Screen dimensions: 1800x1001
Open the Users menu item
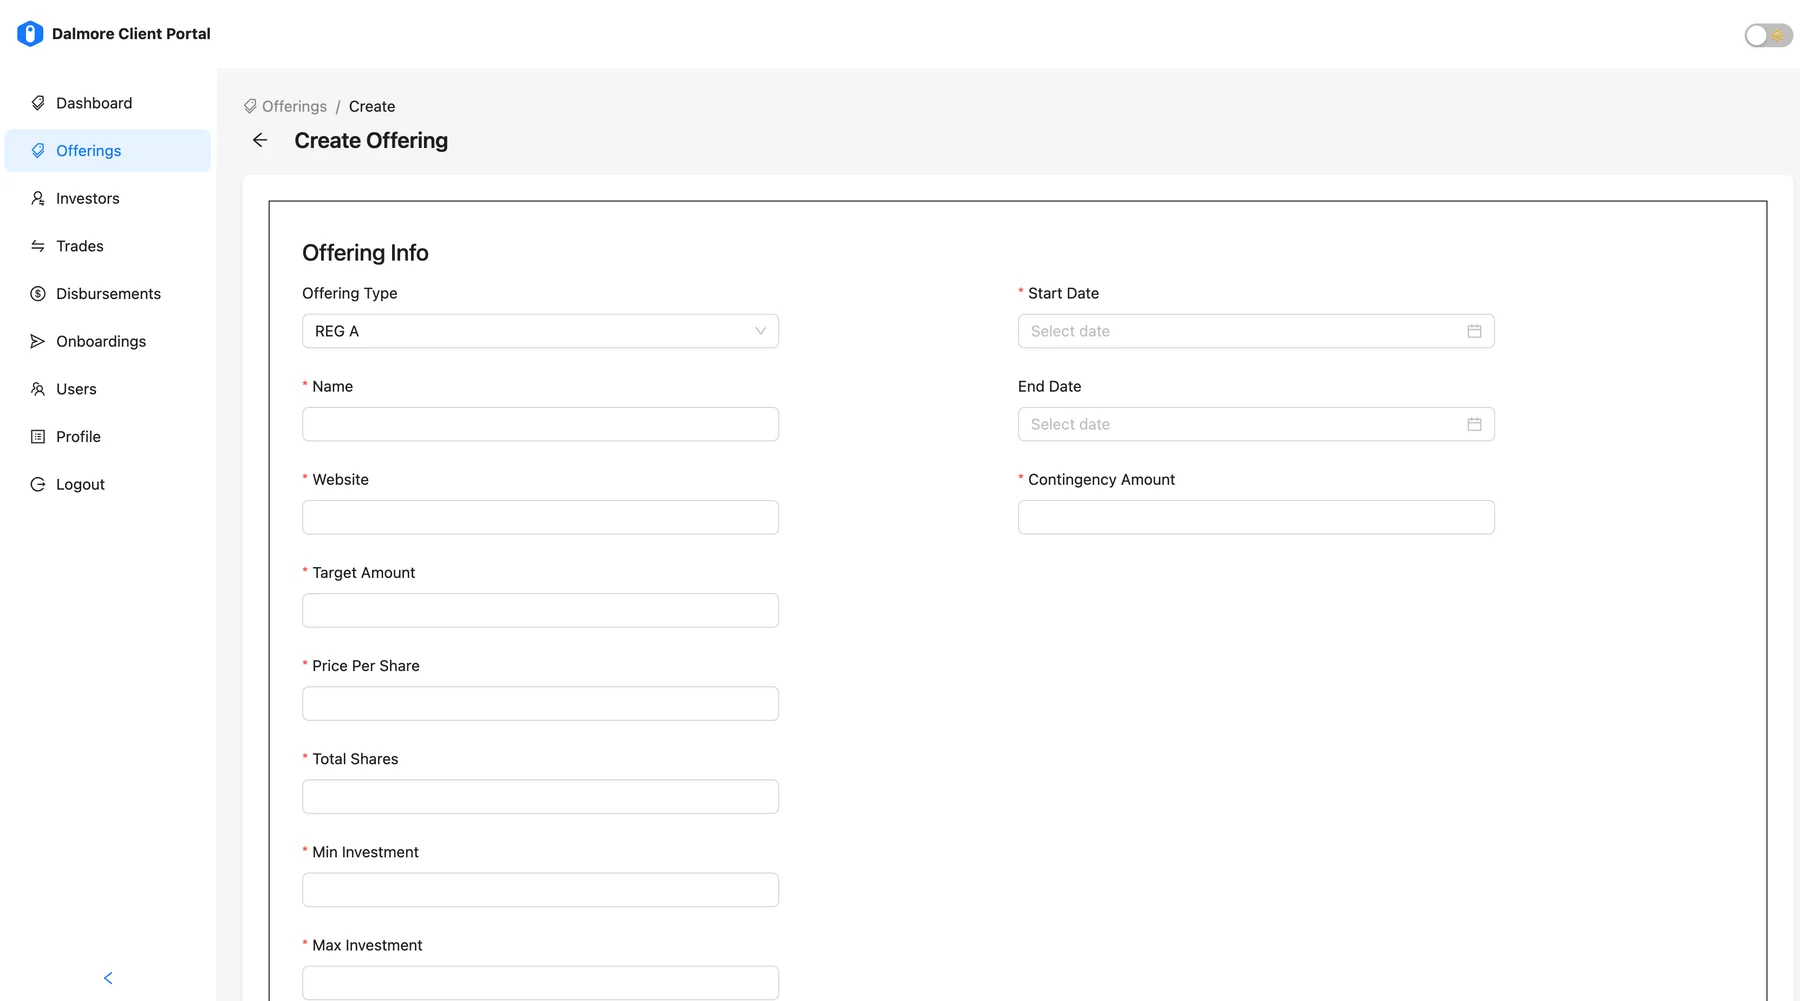[108, 389]
